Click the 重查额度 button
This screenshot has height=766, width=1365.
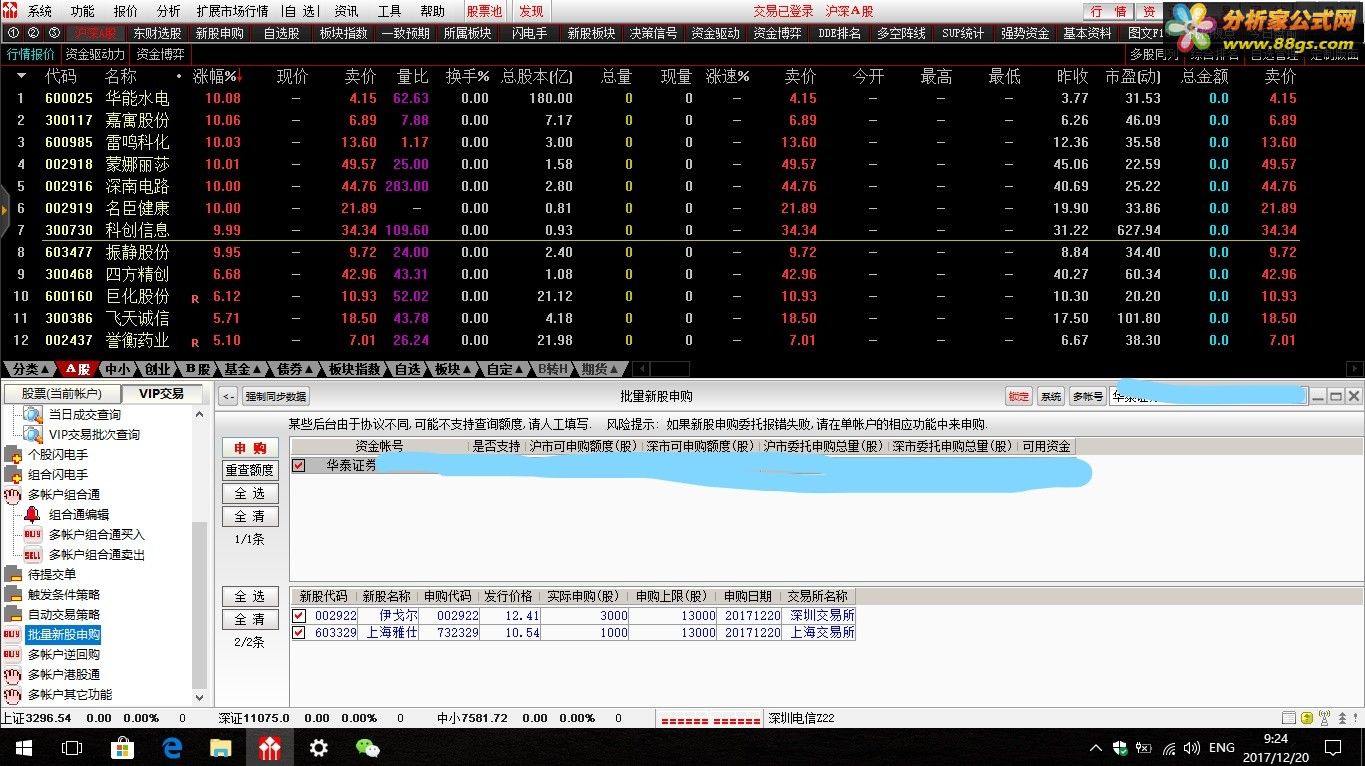coord(250,470)
